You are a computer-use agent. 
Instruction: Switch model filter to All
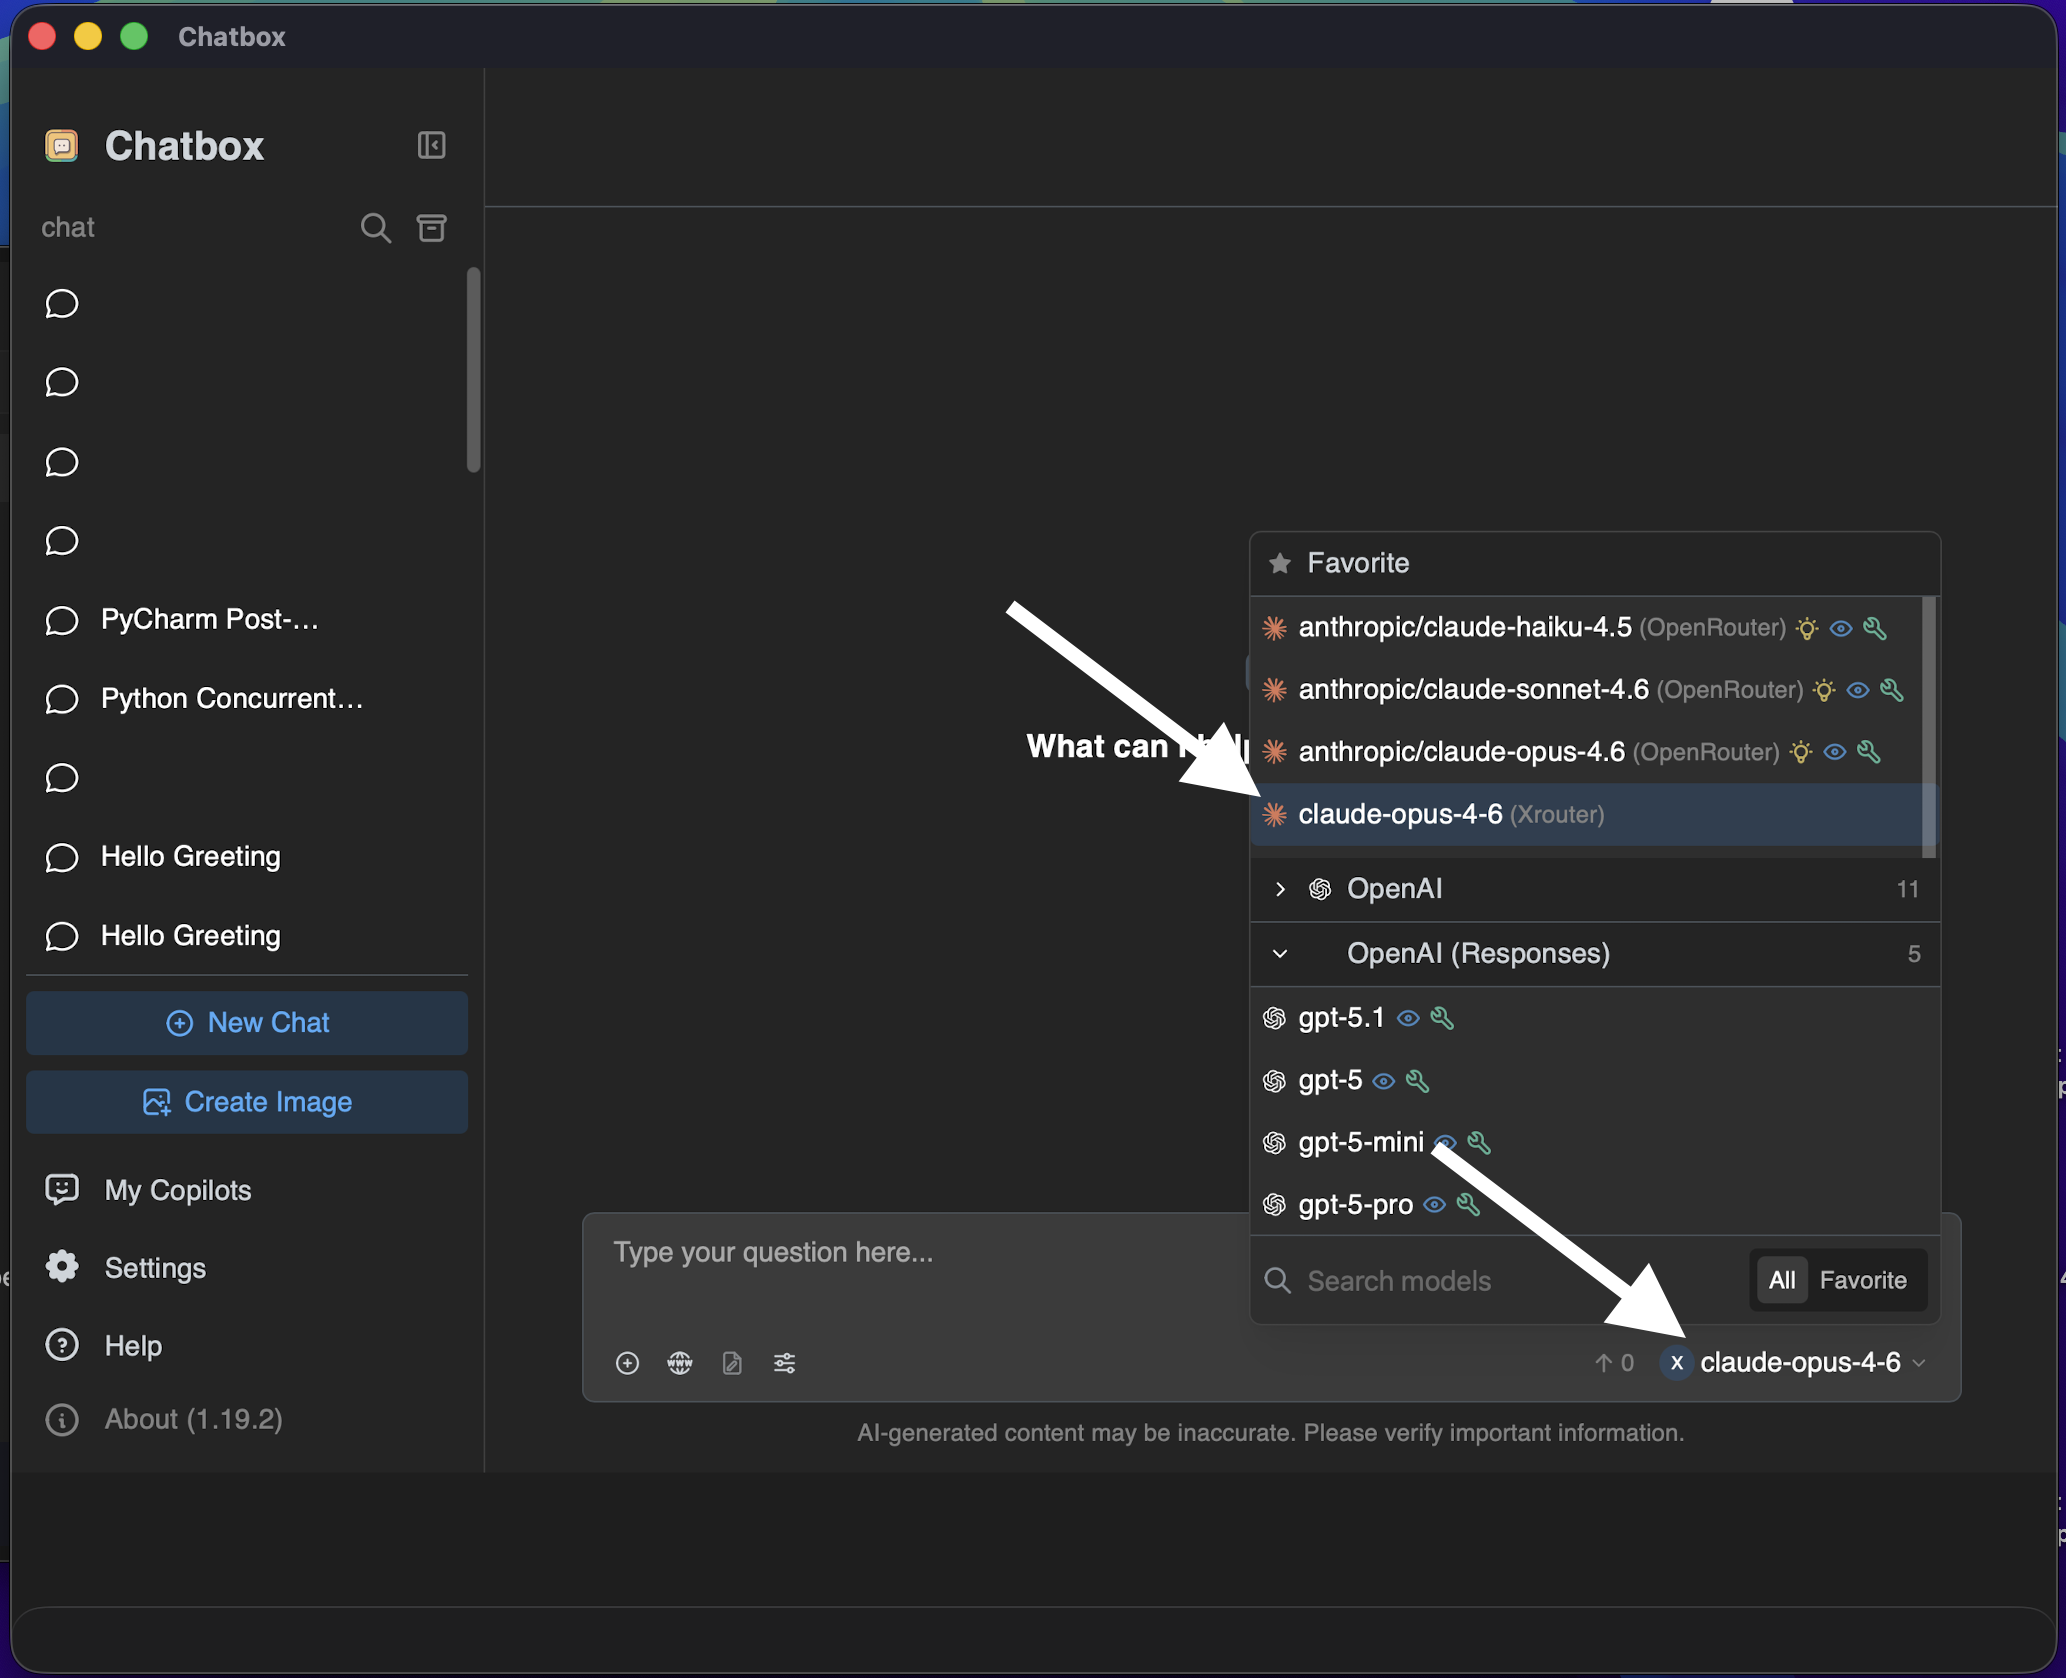(1781, 1280)
